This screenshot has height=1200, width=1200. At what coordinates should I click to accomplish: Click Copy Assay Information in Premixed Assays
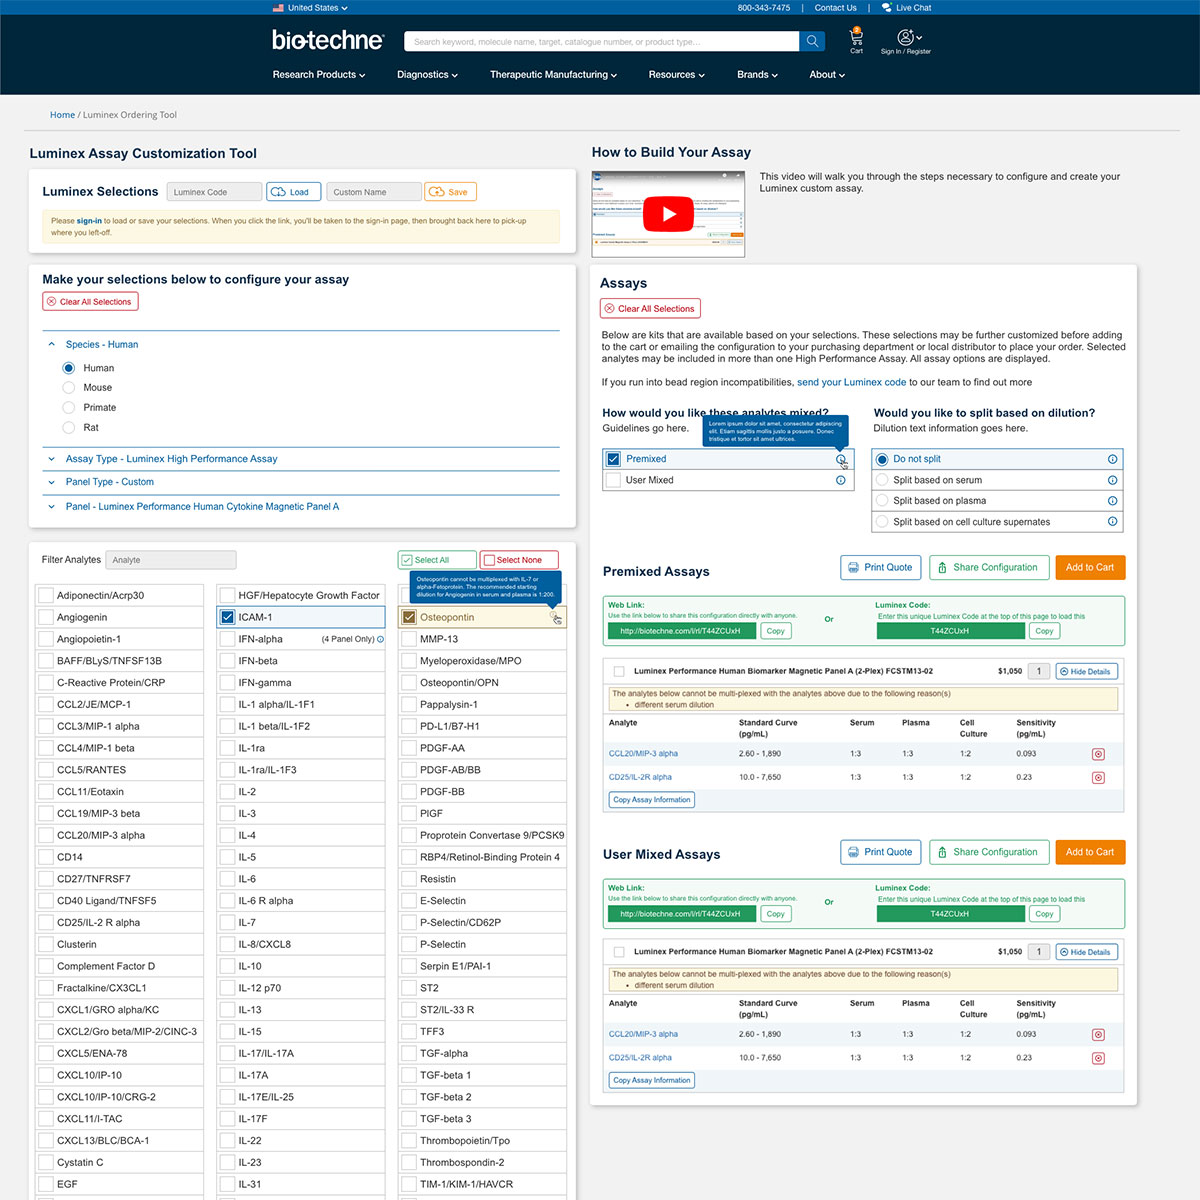coord(652,800)
